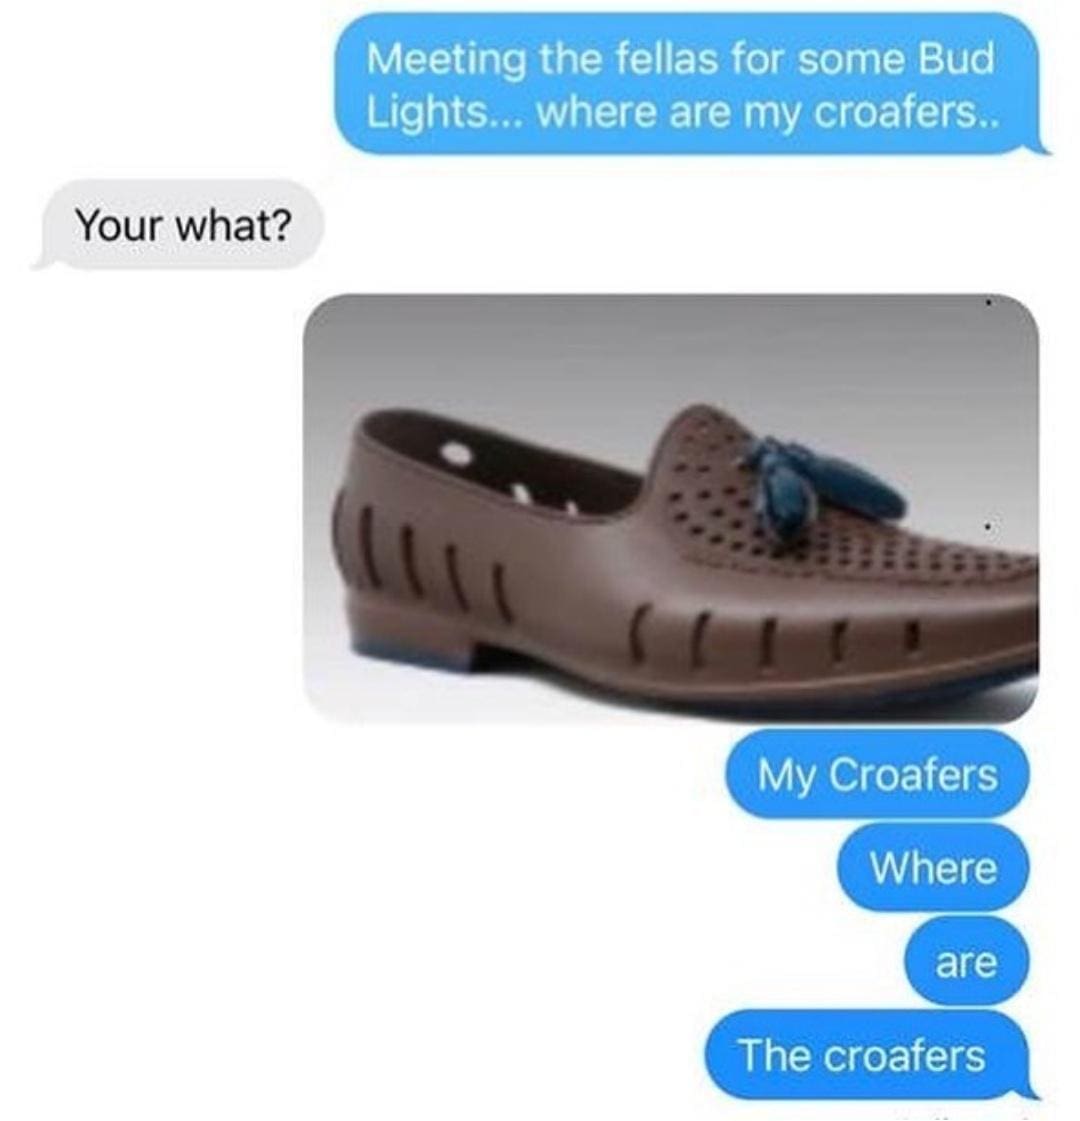Click the white oval hole inside the shoe

click(455, 454)
